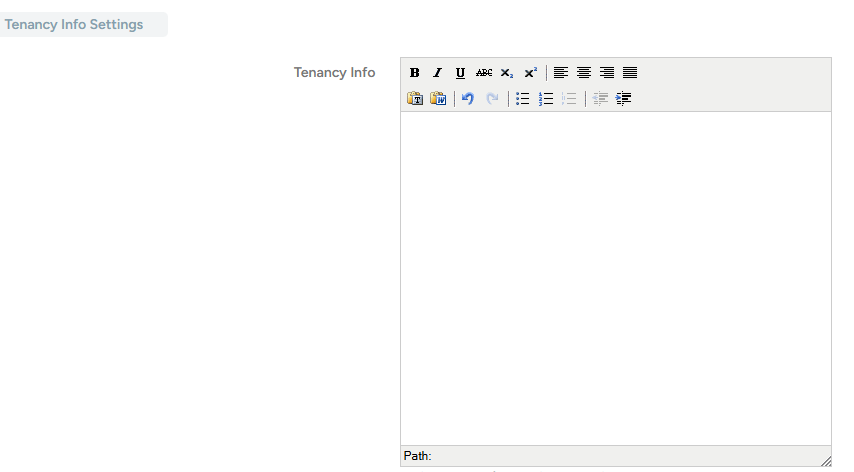Image resolution: width=854 pixels, height=472 pixels.
Task: Insert a numbered list
Action: (x=546, y=99)
